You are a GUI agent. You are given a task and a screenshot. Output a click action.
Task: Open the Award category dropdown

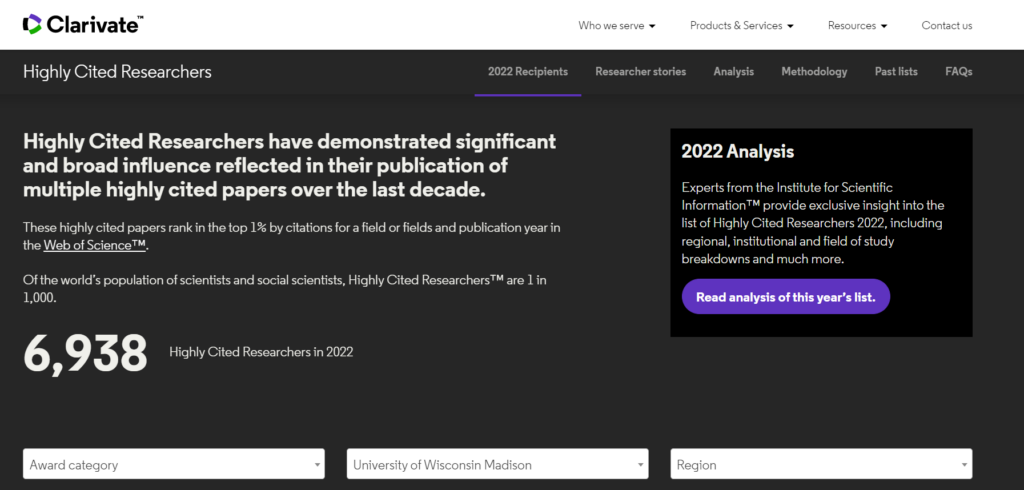coord(174,465)
